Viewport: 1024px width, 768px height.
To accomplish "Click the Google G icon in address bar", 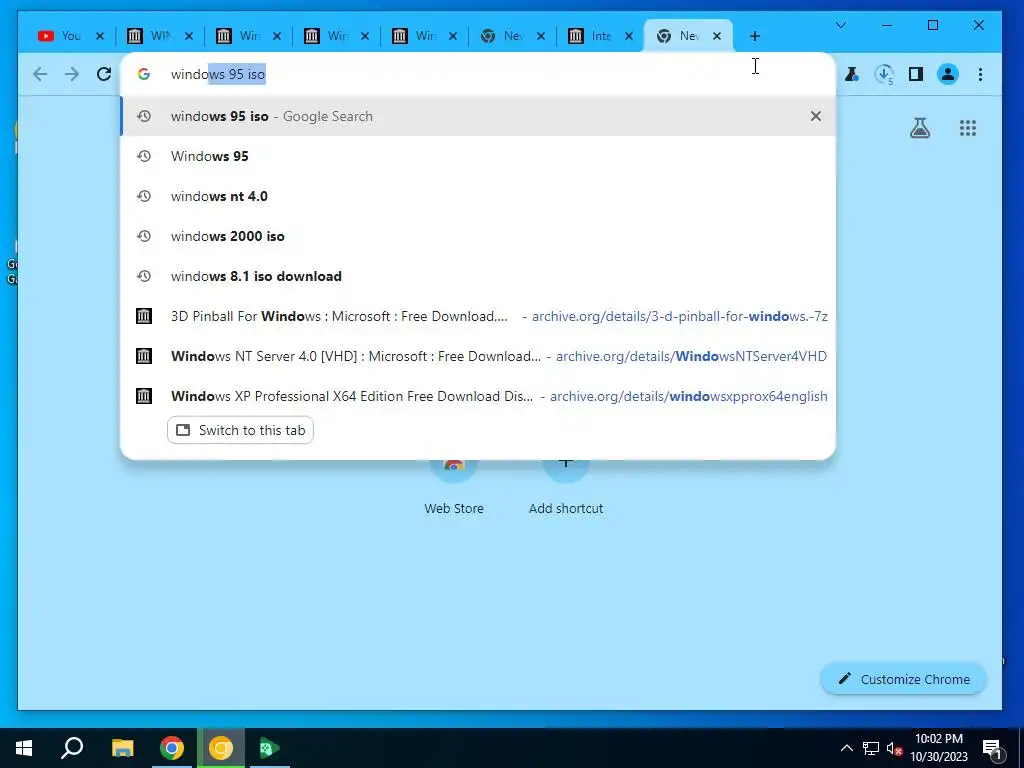I will tap(144, 74).
